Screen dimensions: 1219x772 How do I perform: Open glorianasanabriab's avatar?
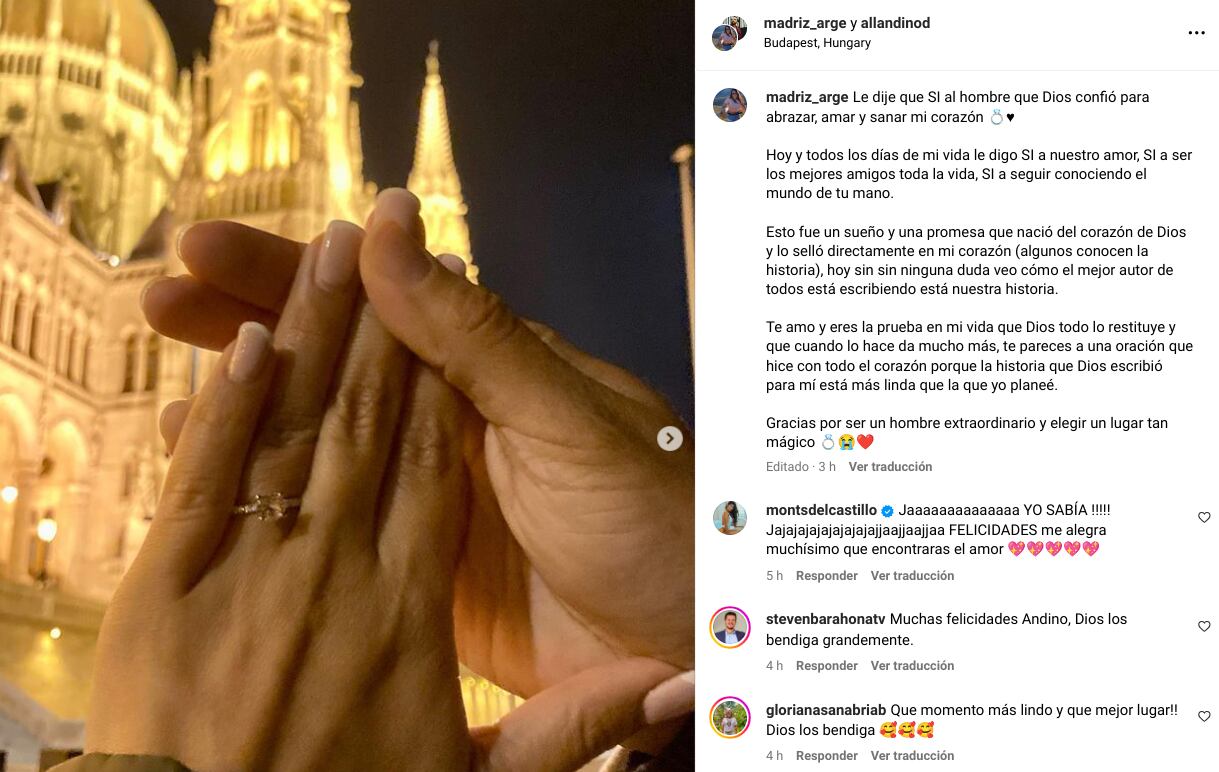[730, 717]
